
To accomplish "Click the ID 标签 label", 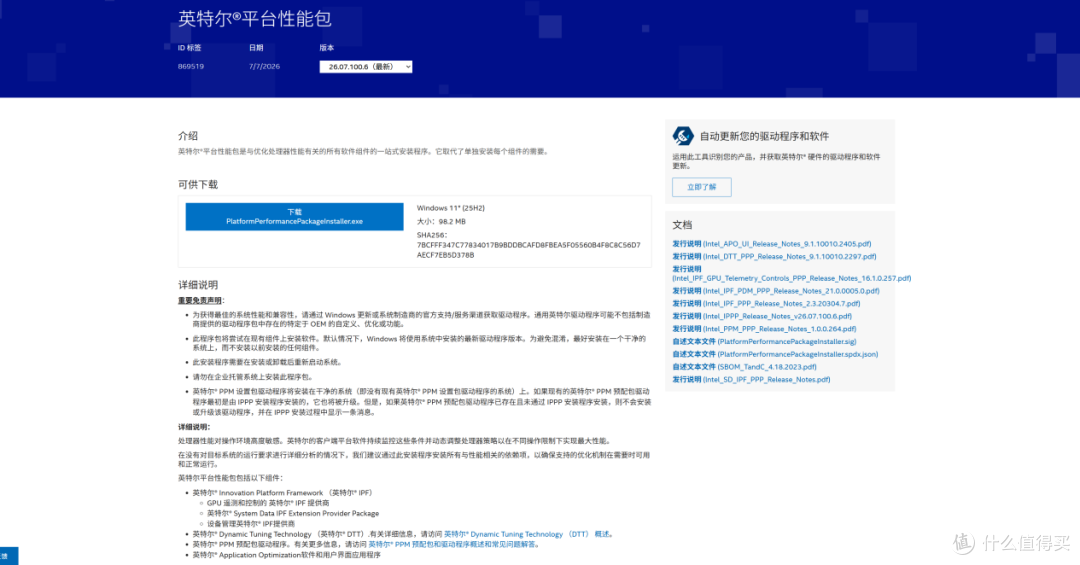I will (x=189, y=48).
